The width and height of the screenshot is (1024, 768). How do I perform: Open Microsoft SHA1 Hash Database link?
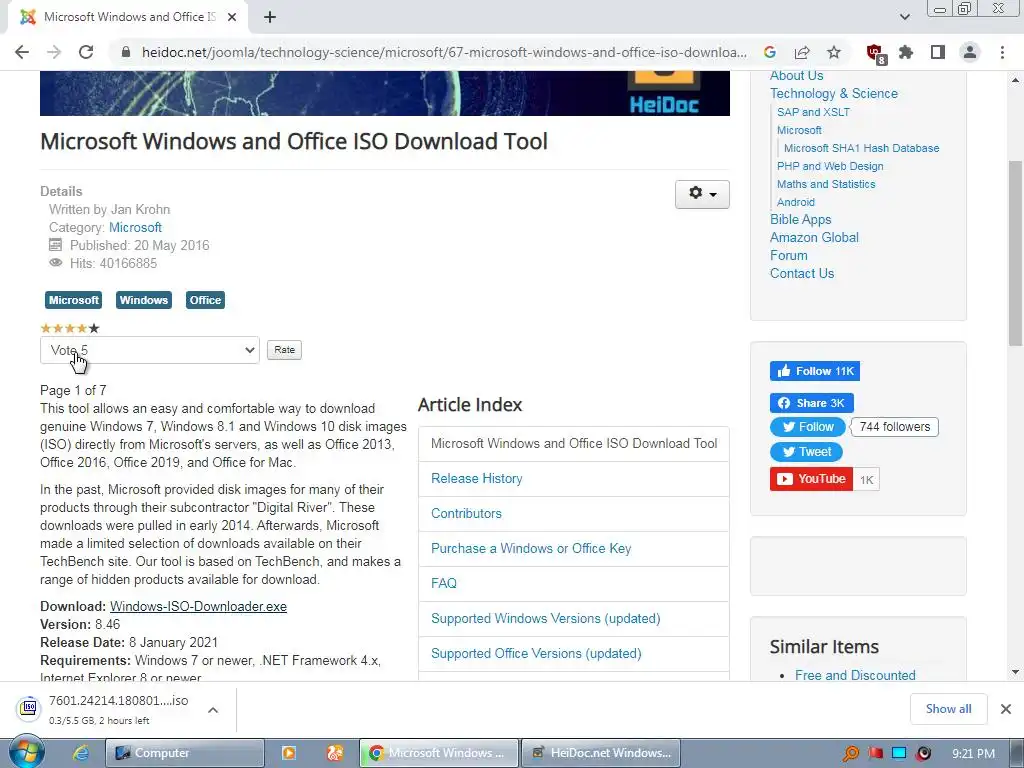[861, 148]
